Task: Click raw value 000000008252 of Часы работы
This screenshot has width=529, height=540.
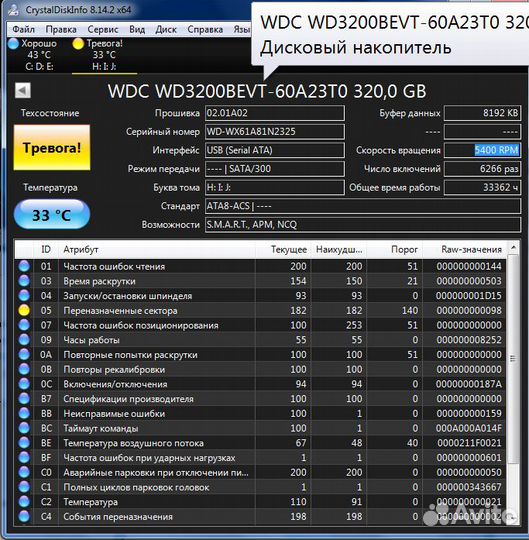Action: pos(469,340)
